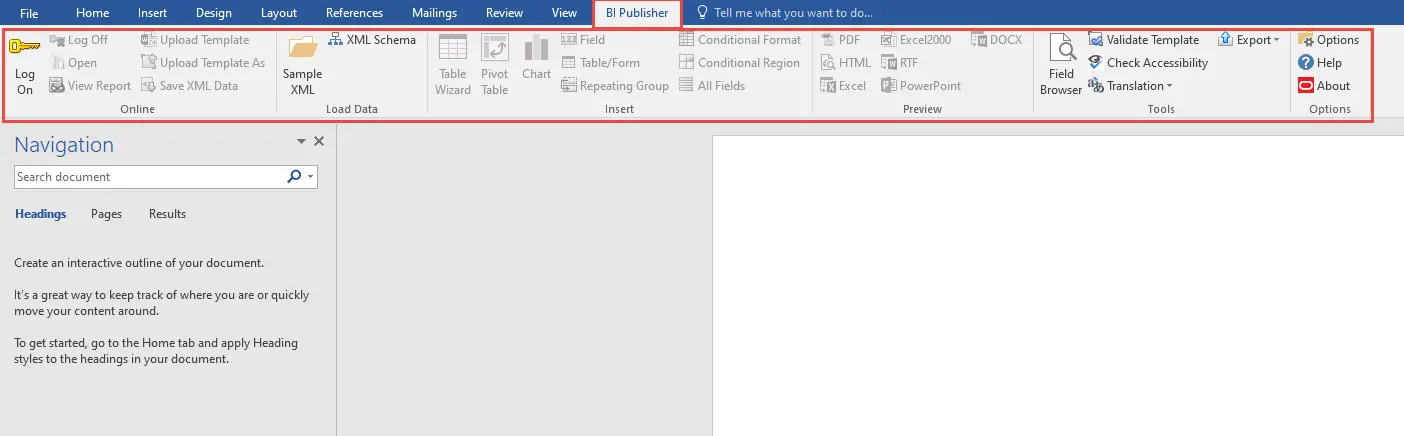Switch to the Layout tab
The image size is (1404, 436).
point(279,13)
